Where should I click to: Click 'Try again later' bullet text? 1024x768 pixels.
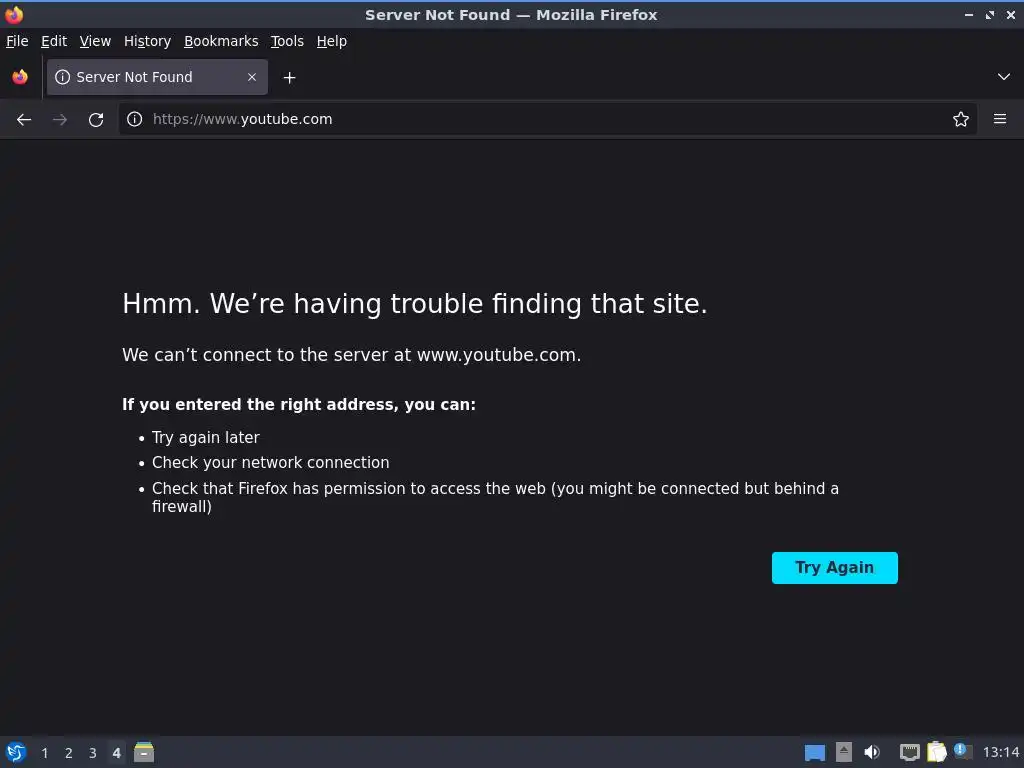pos(206,438)
